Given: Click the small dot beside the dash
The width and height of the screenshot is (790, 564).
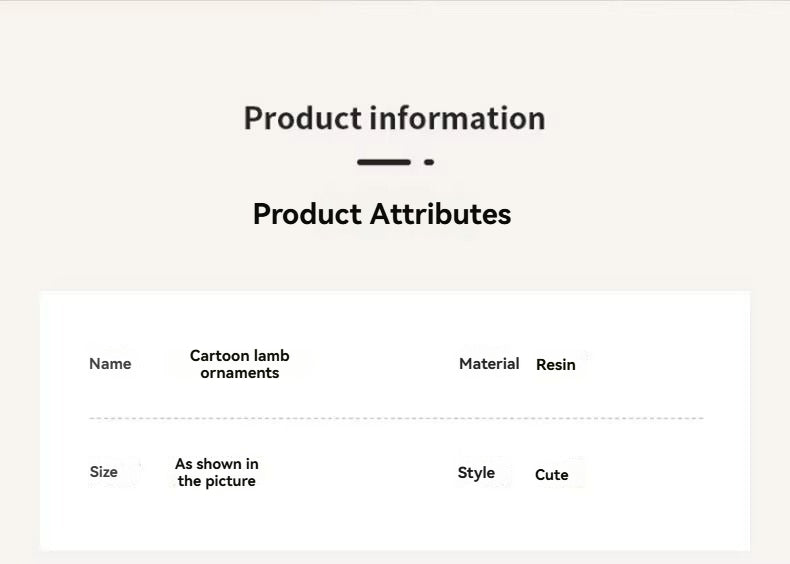Looking at the screenshot, I should 429,162.
